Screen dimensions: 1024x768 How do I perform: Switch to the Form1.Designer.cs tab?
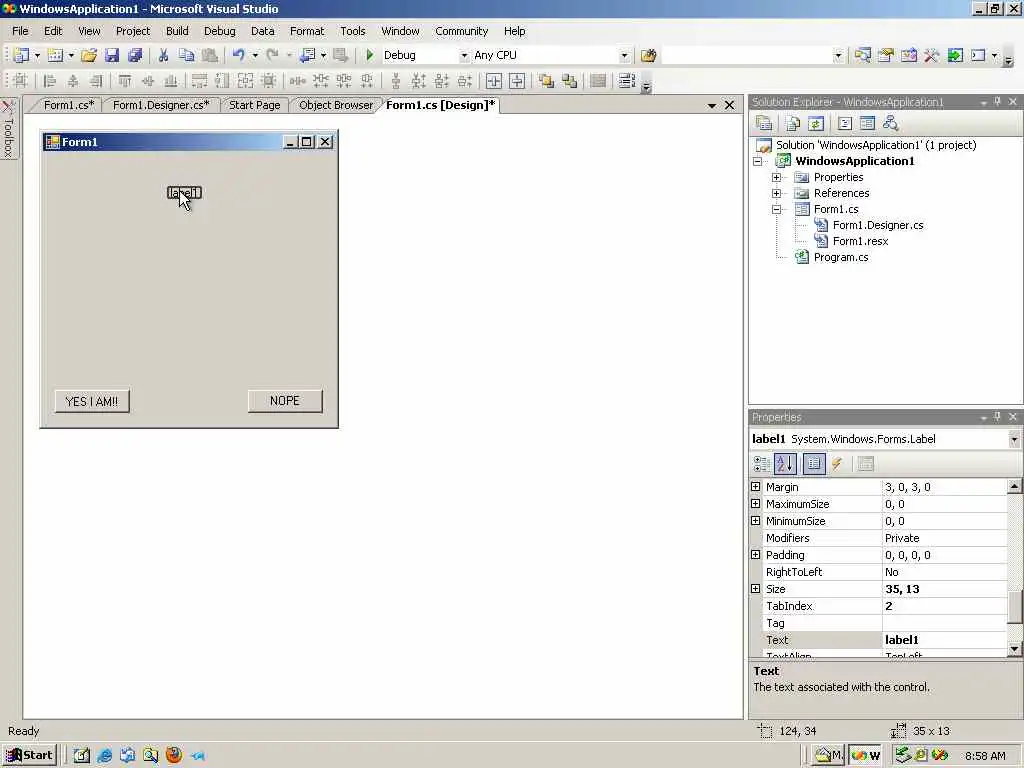pos(161,105)
